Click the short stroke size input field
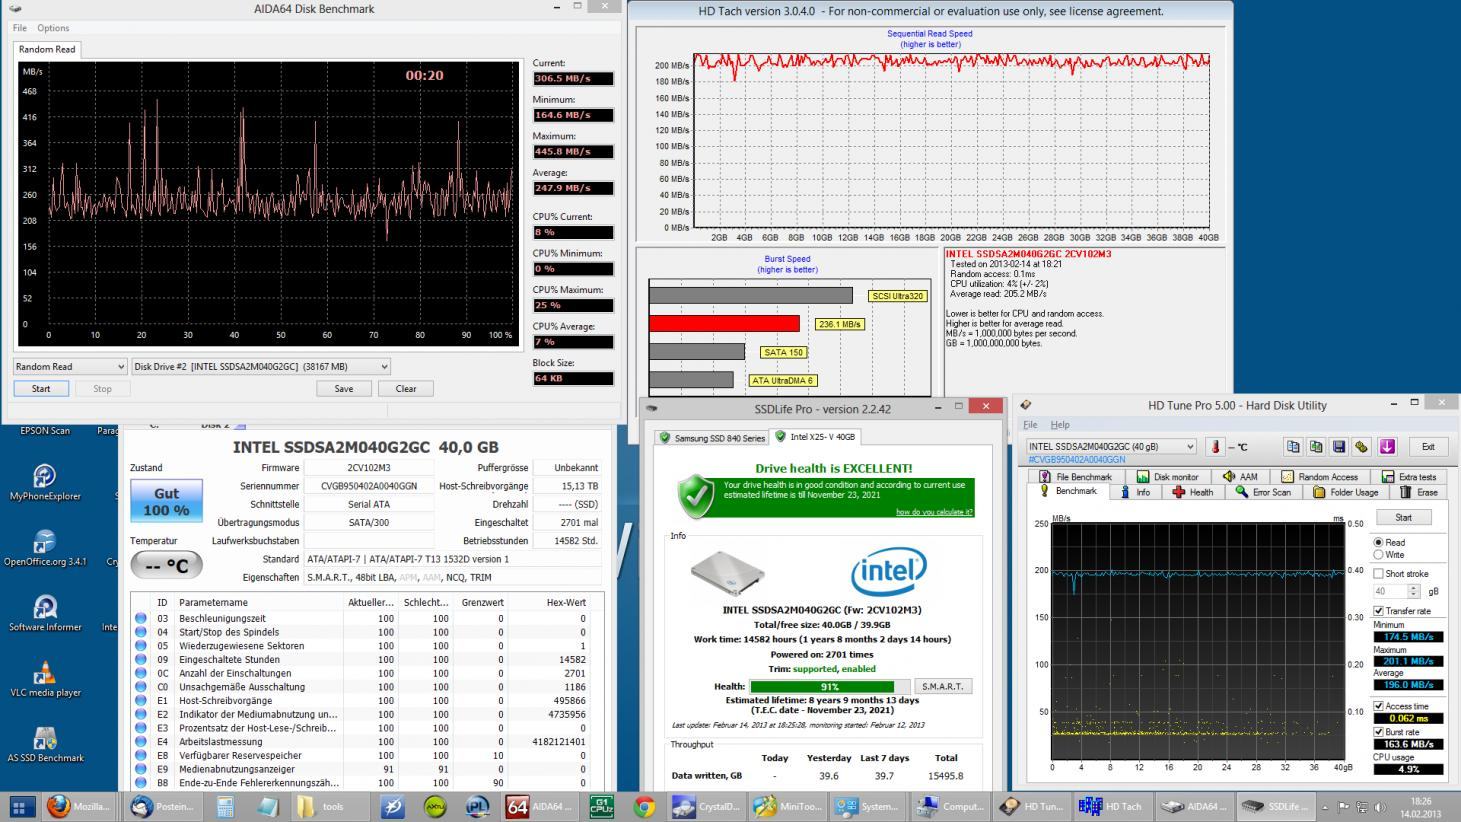Viewport: 1461px width, 822px height. [1391, 592]
